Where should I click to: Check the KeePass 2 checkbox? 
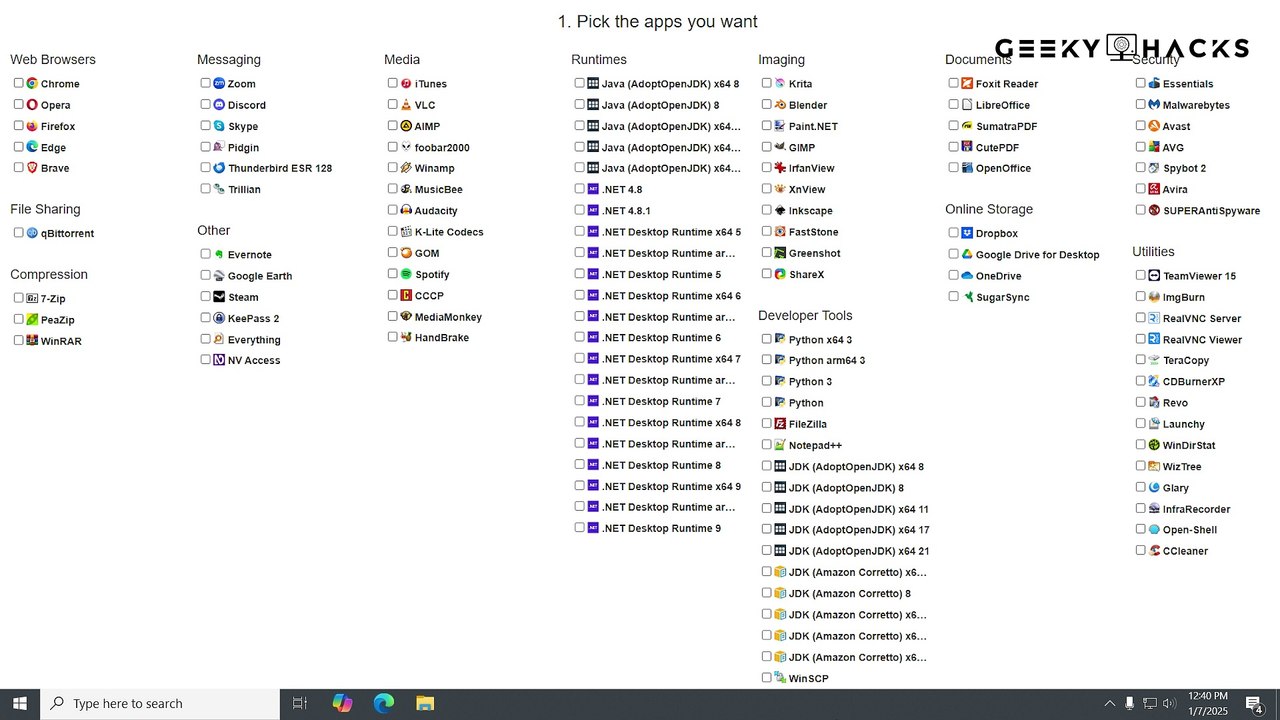click(x=206, y=317)
